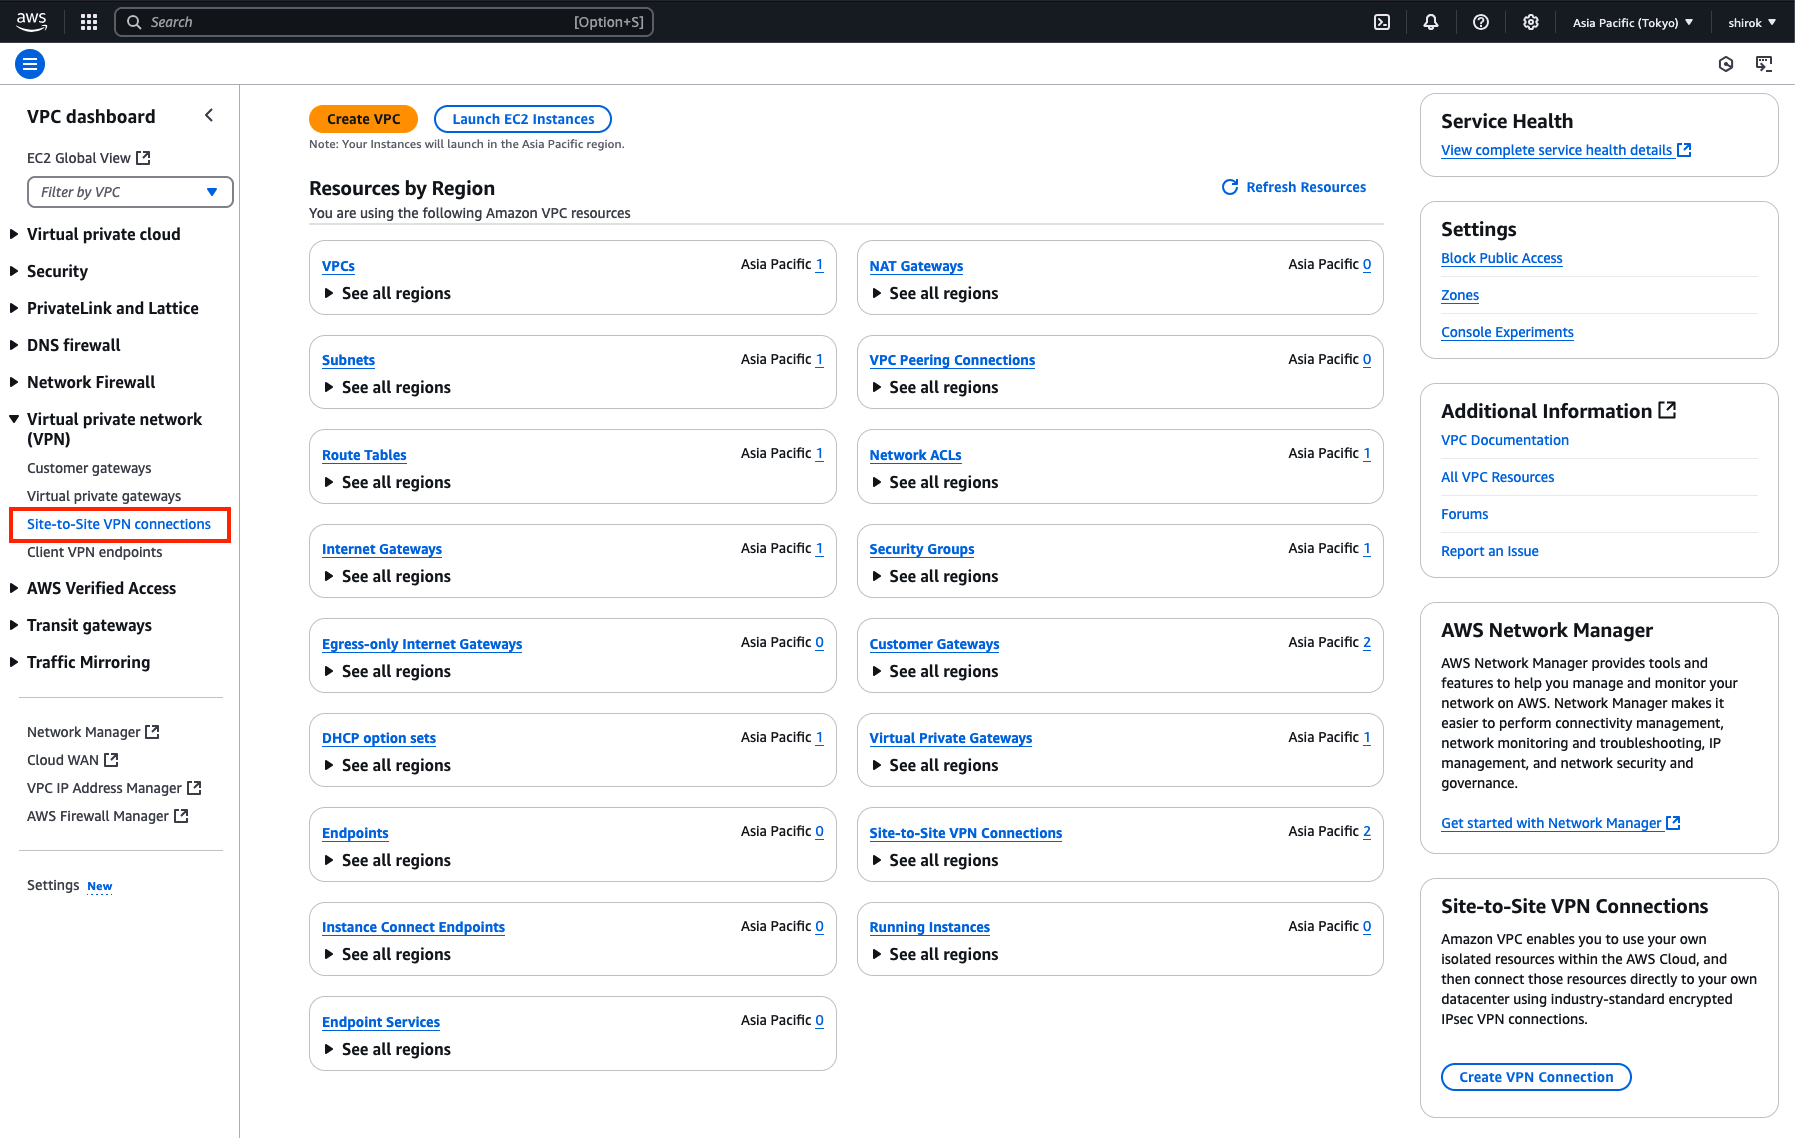Viewport: 1795px width, 1138px height.
Task: Click the Refresh Resources circular arrow icon
Action: tap(1230, 187)
